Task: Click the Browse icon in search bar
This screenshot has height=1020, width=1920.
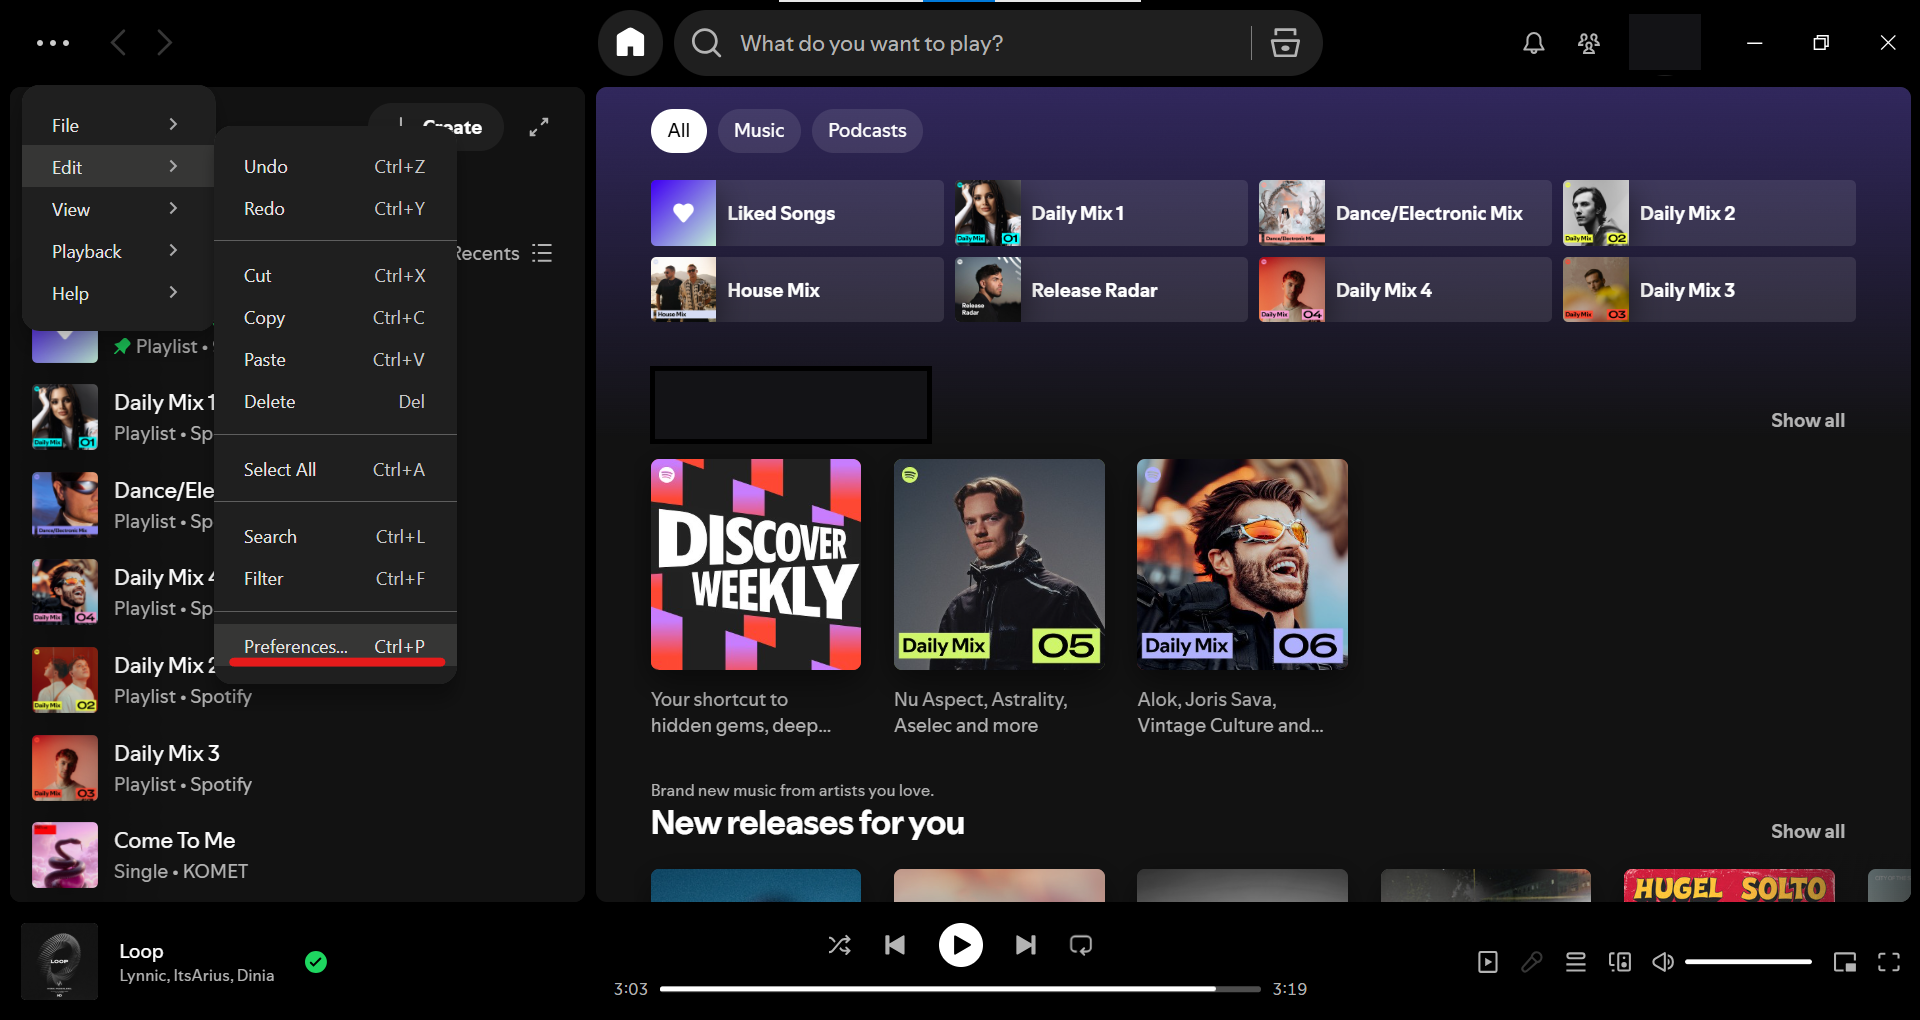Action: tap(1285, 43)
